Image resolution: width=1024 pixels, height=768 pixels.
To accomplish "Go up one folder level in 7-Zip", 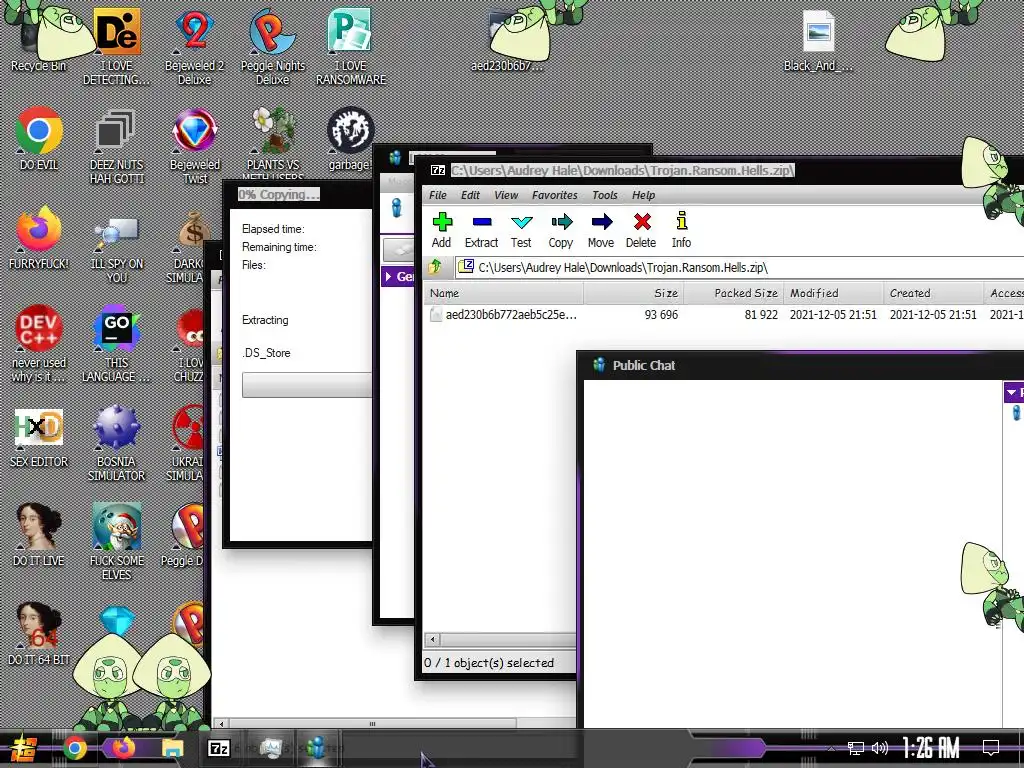I will click(x=436, y=267).
